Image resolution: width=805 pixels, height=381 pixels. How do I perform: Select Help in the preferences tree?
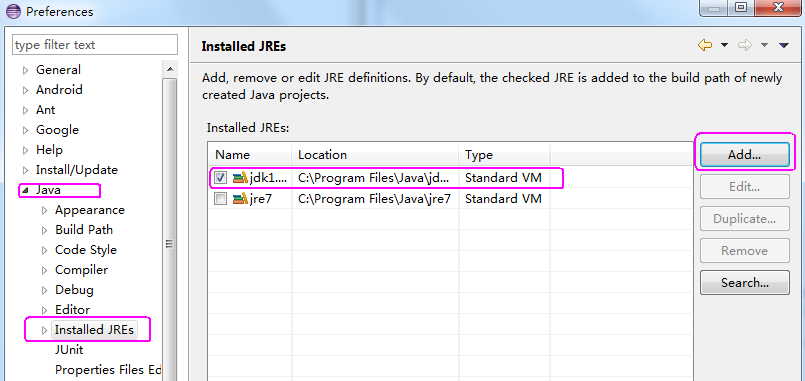49,150
